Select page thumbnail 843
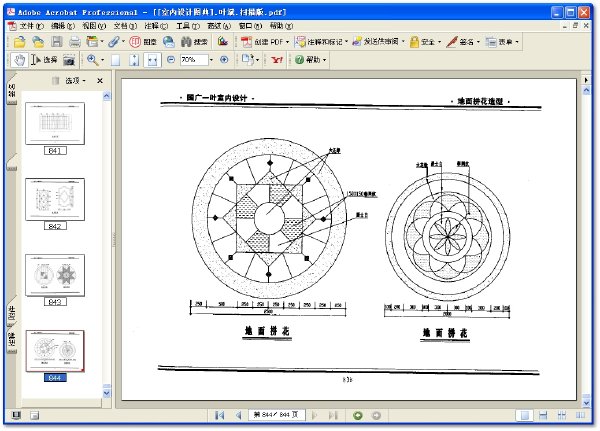The height and width of the screenshot is (431, 600). (55, 275)
